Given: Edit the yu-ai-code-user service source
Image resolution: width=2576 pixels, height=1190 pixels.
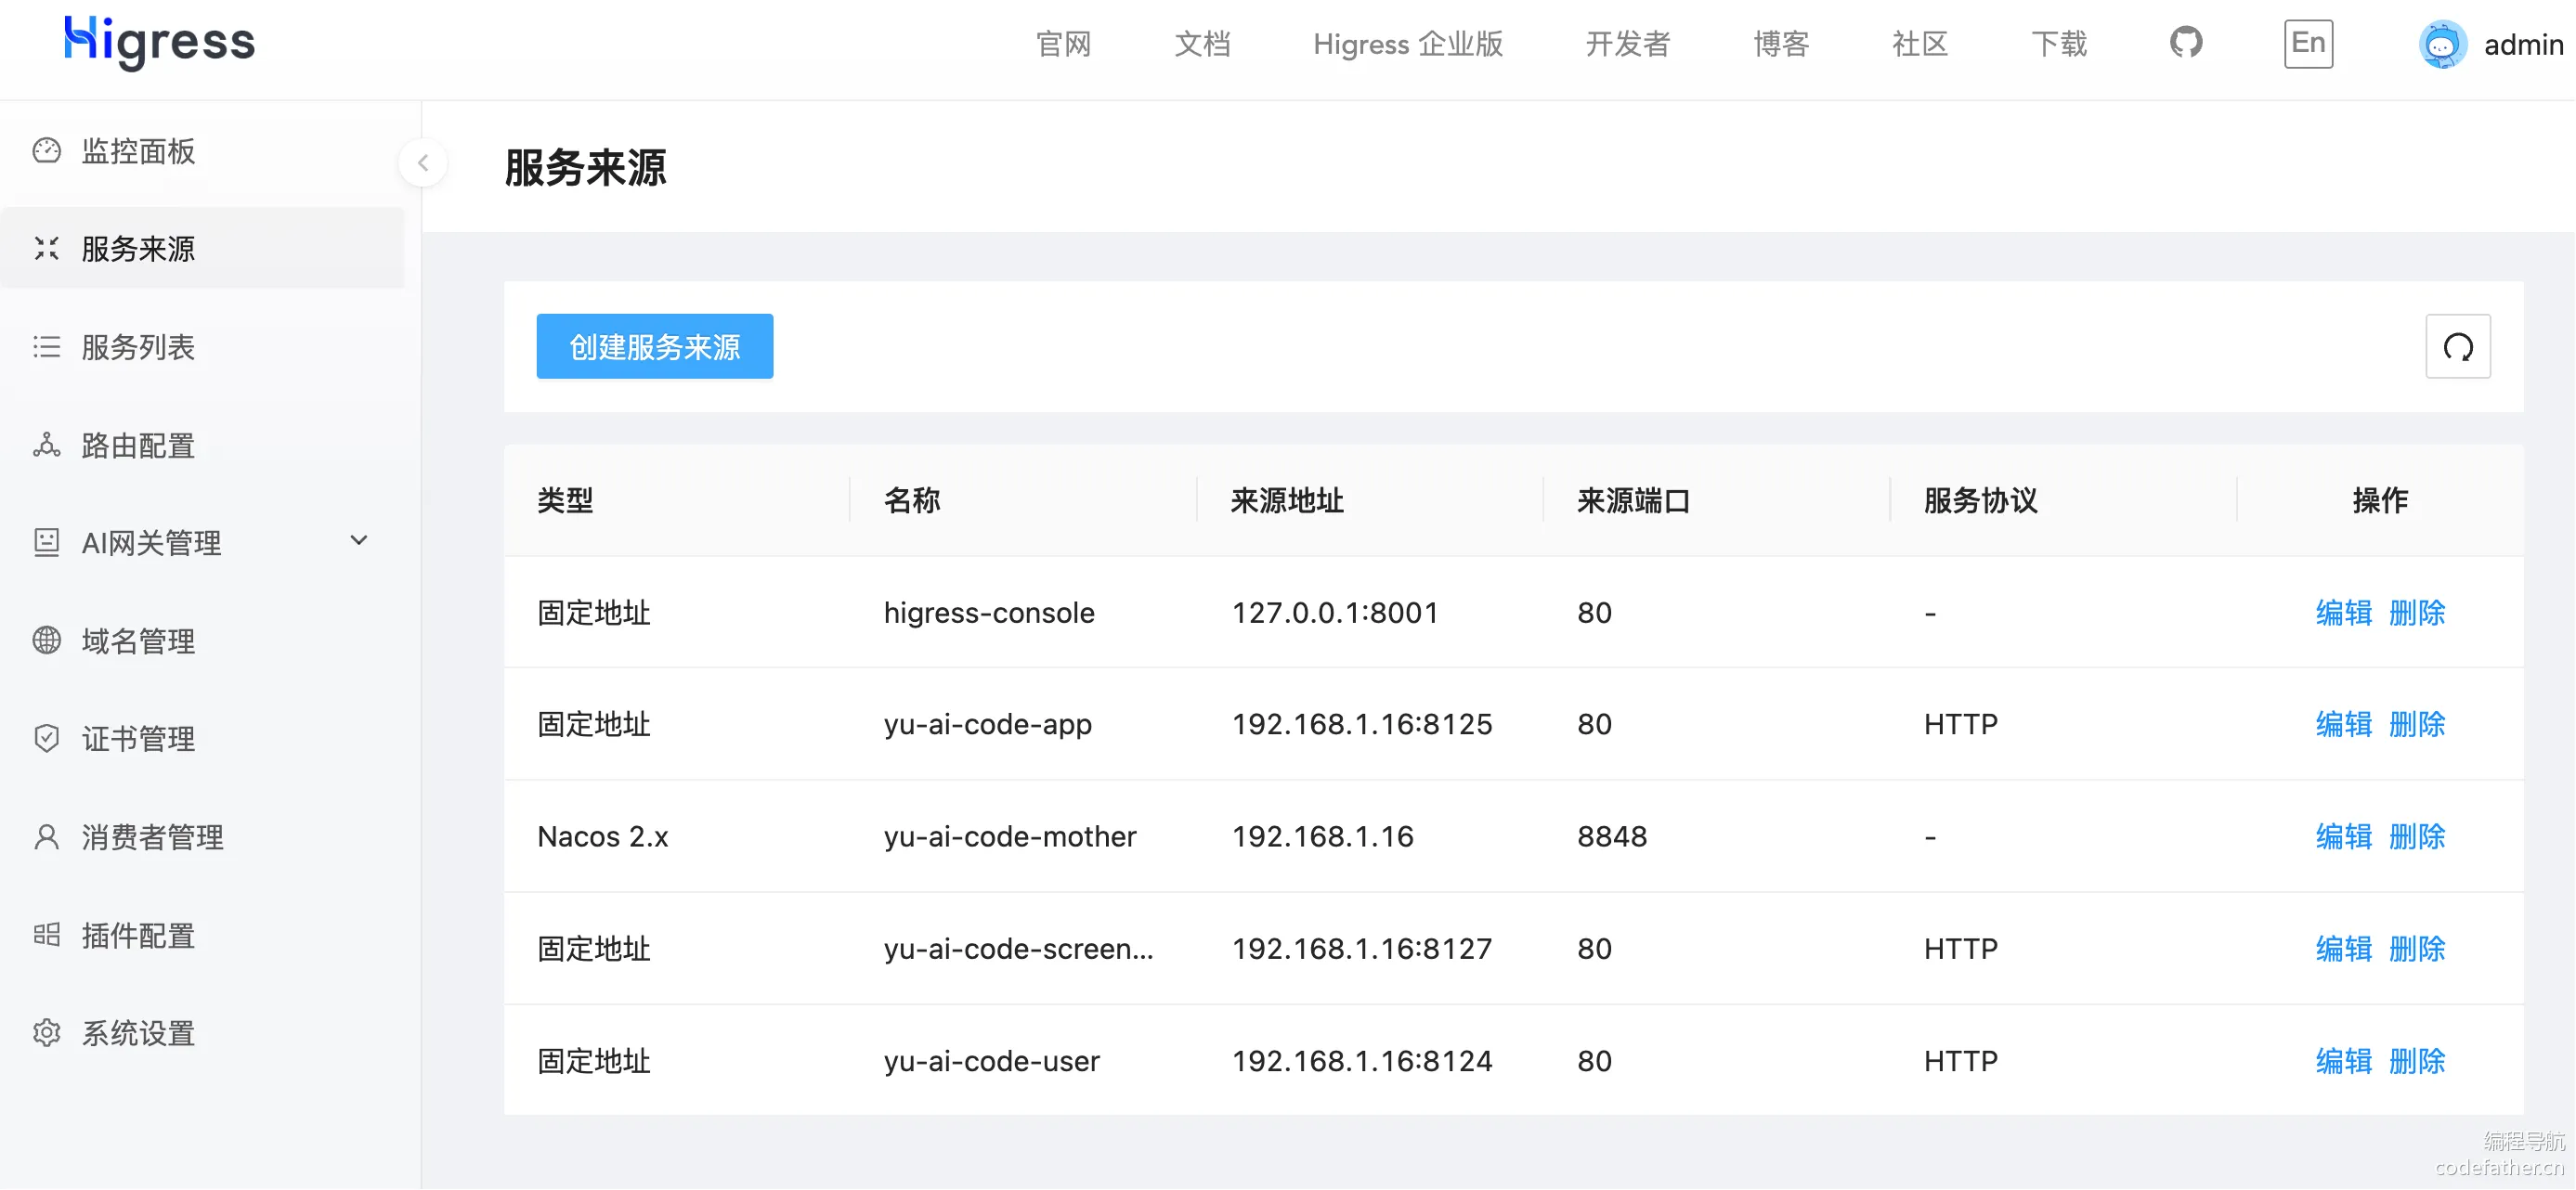Looking at the screenshot, I should (x=2343, y=1061).
